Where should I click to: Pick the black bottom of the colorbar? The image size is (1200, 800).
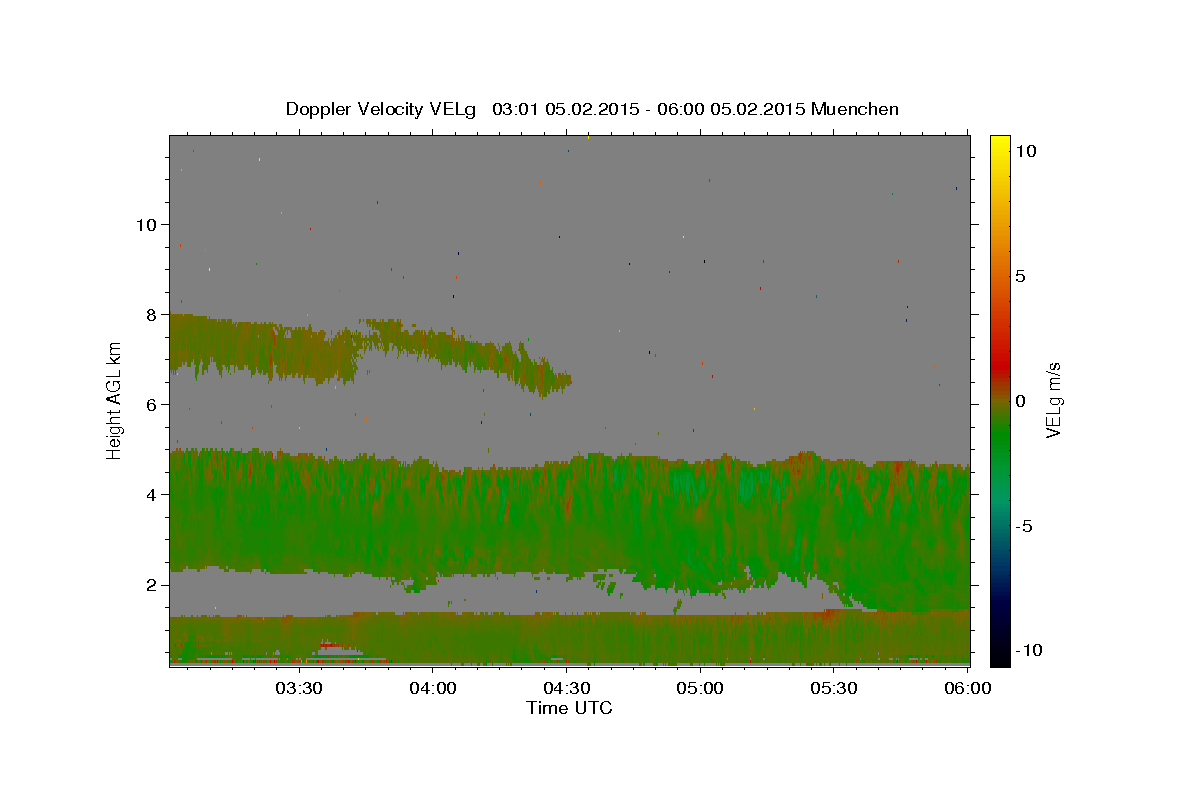click(x=1000, y=655)
